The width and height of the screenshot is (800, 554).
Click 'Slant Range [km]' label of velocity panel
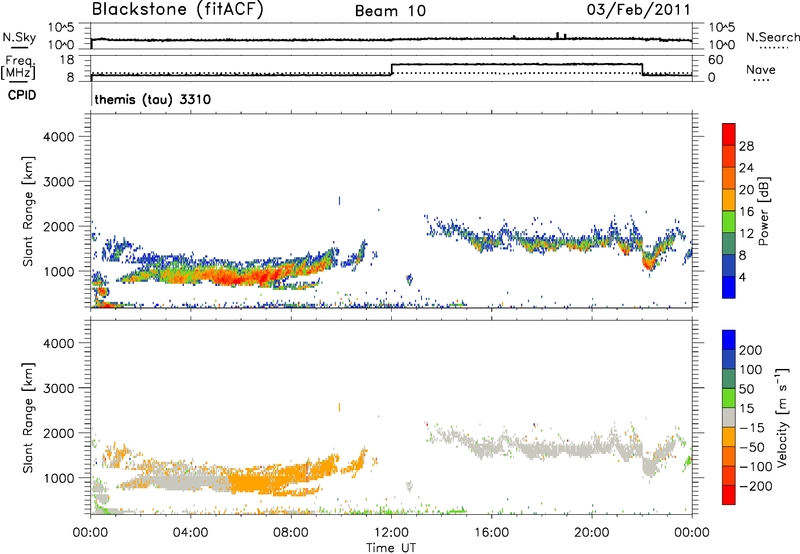pyautogui.click(x=28, y=418)
